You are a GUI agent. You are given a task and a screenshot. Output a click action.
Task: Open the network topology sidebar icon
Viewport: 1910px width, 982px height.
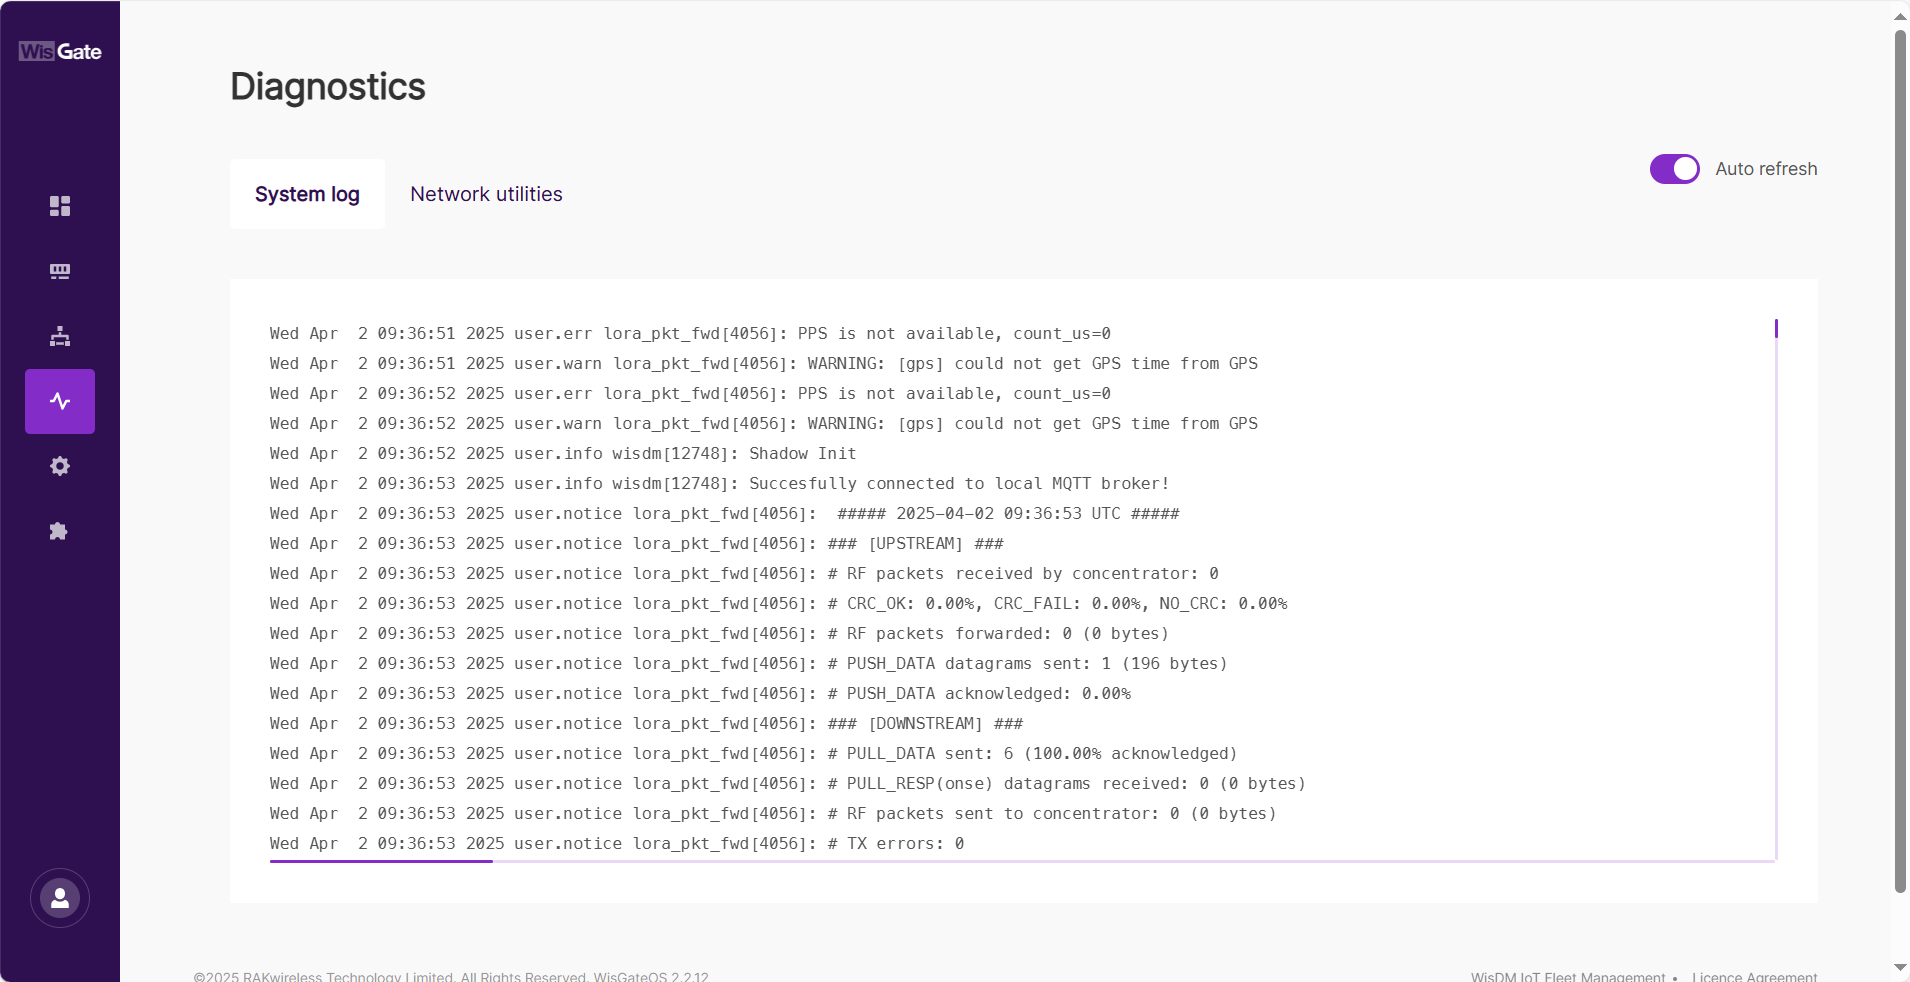point(60,336)
